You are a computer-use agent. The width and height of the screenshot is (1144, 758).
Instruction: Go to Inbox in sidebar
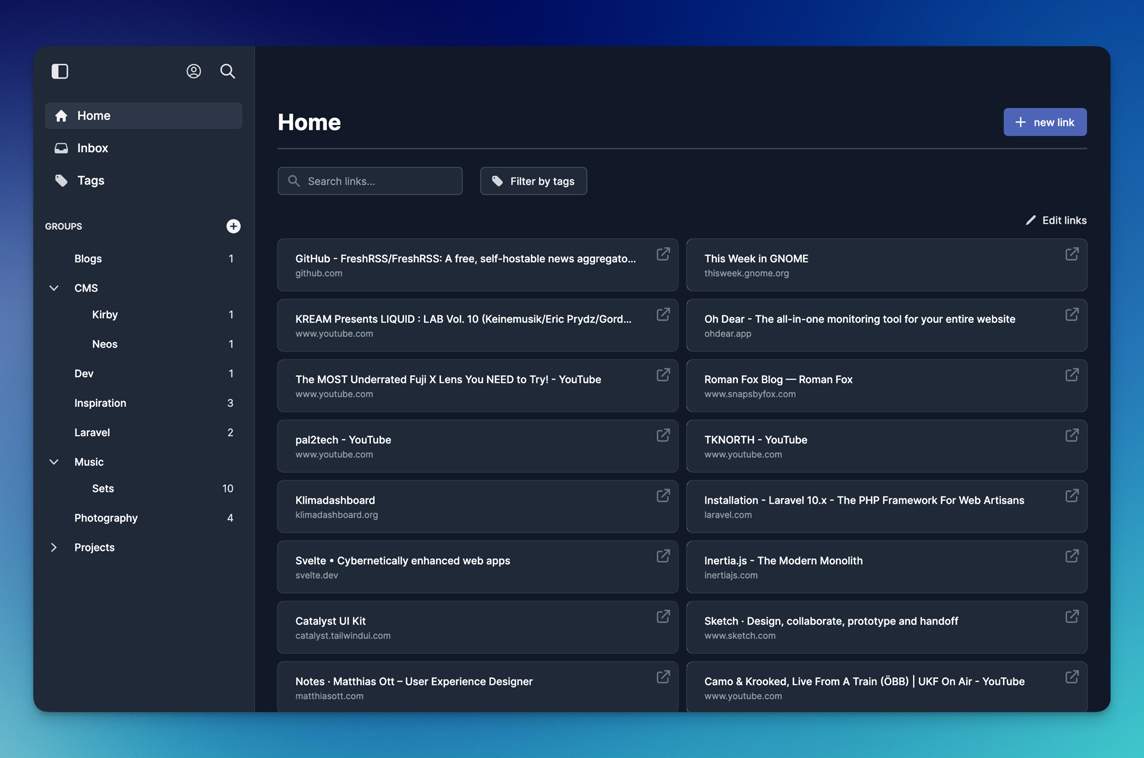click(92, 148)
